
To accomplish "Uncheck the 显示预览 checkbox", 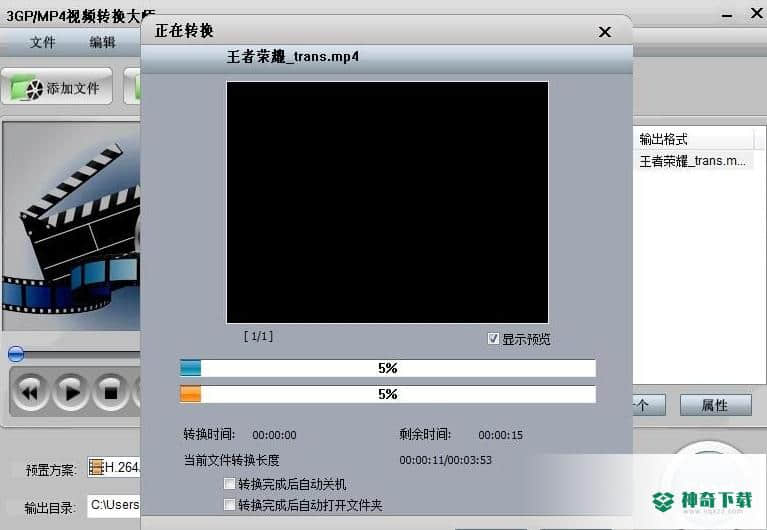I will (x=493, y=339).
